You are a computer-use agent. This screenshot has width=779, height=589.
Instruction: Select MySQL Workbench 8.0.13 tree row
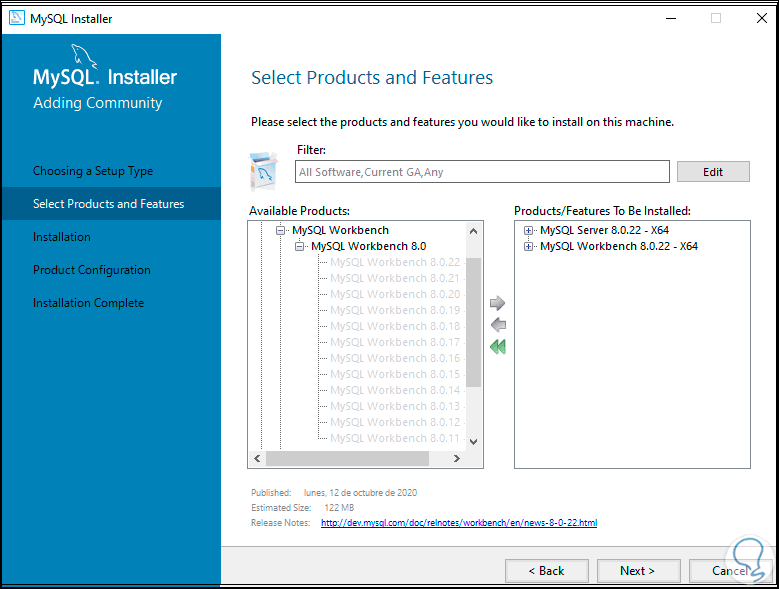(395, 406)
